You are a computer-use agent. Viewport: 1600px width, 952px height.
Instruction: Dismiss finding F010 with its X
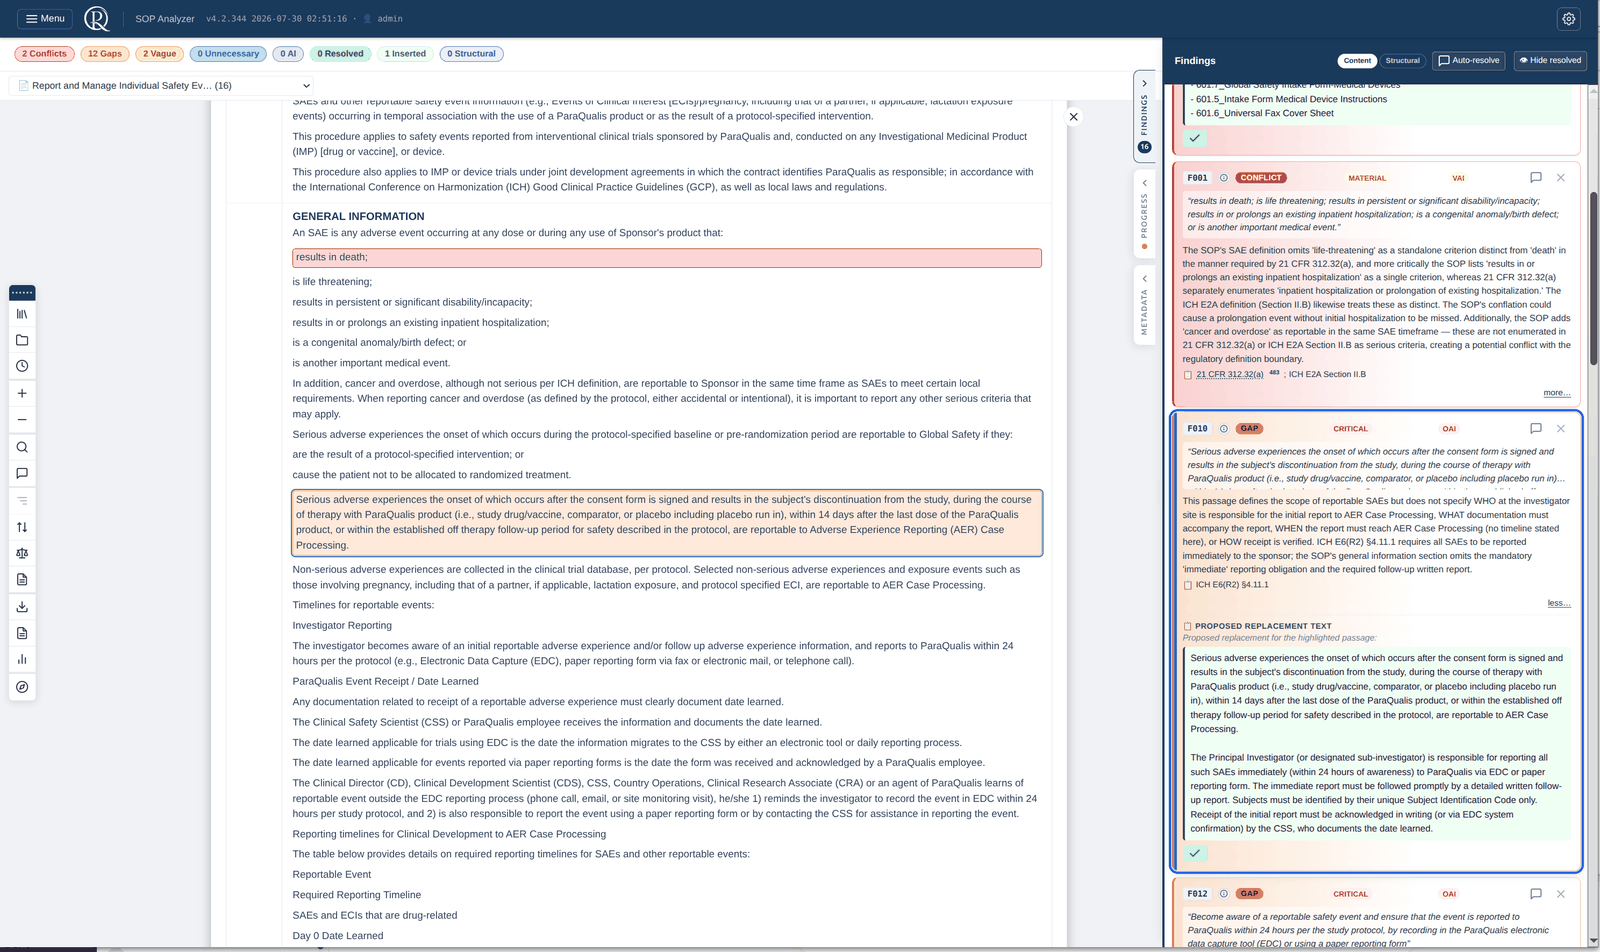1561,429
